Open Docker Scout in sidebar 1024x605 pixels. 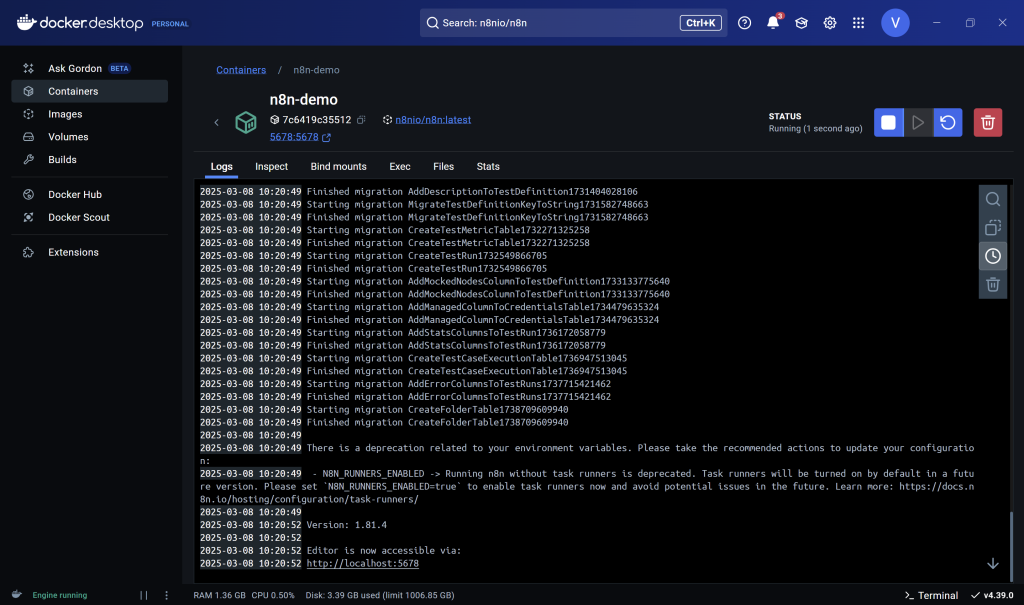[x=89, y=218]
